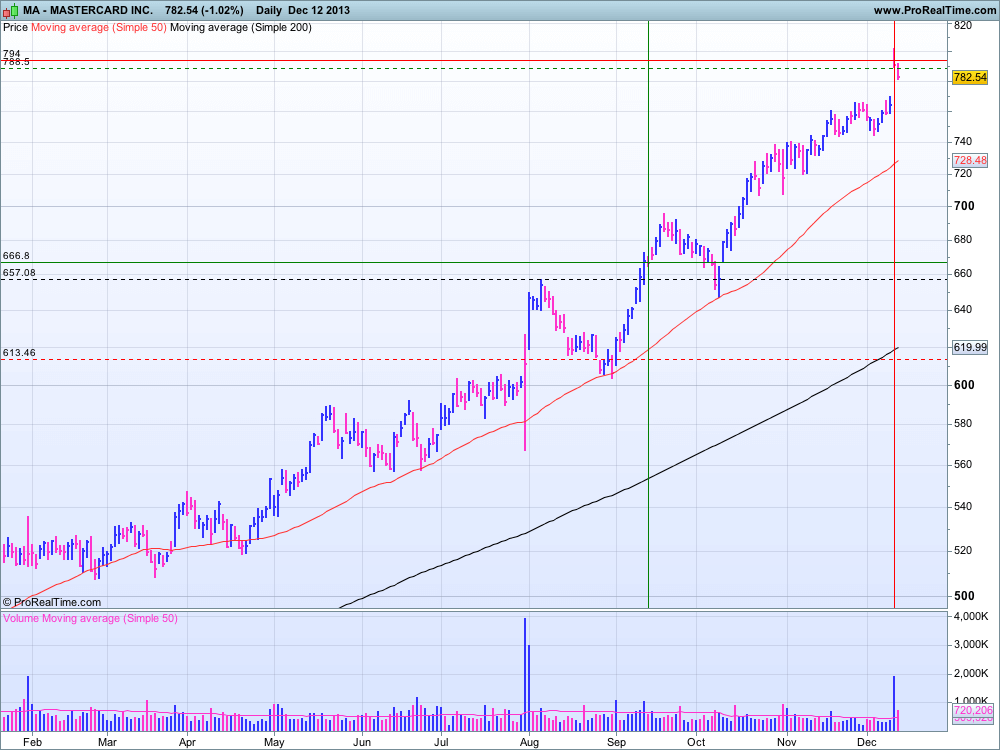Screen dimensions: 1000x750
Task: Click the Mar month label on time axis
Action: tap(107, 742)
